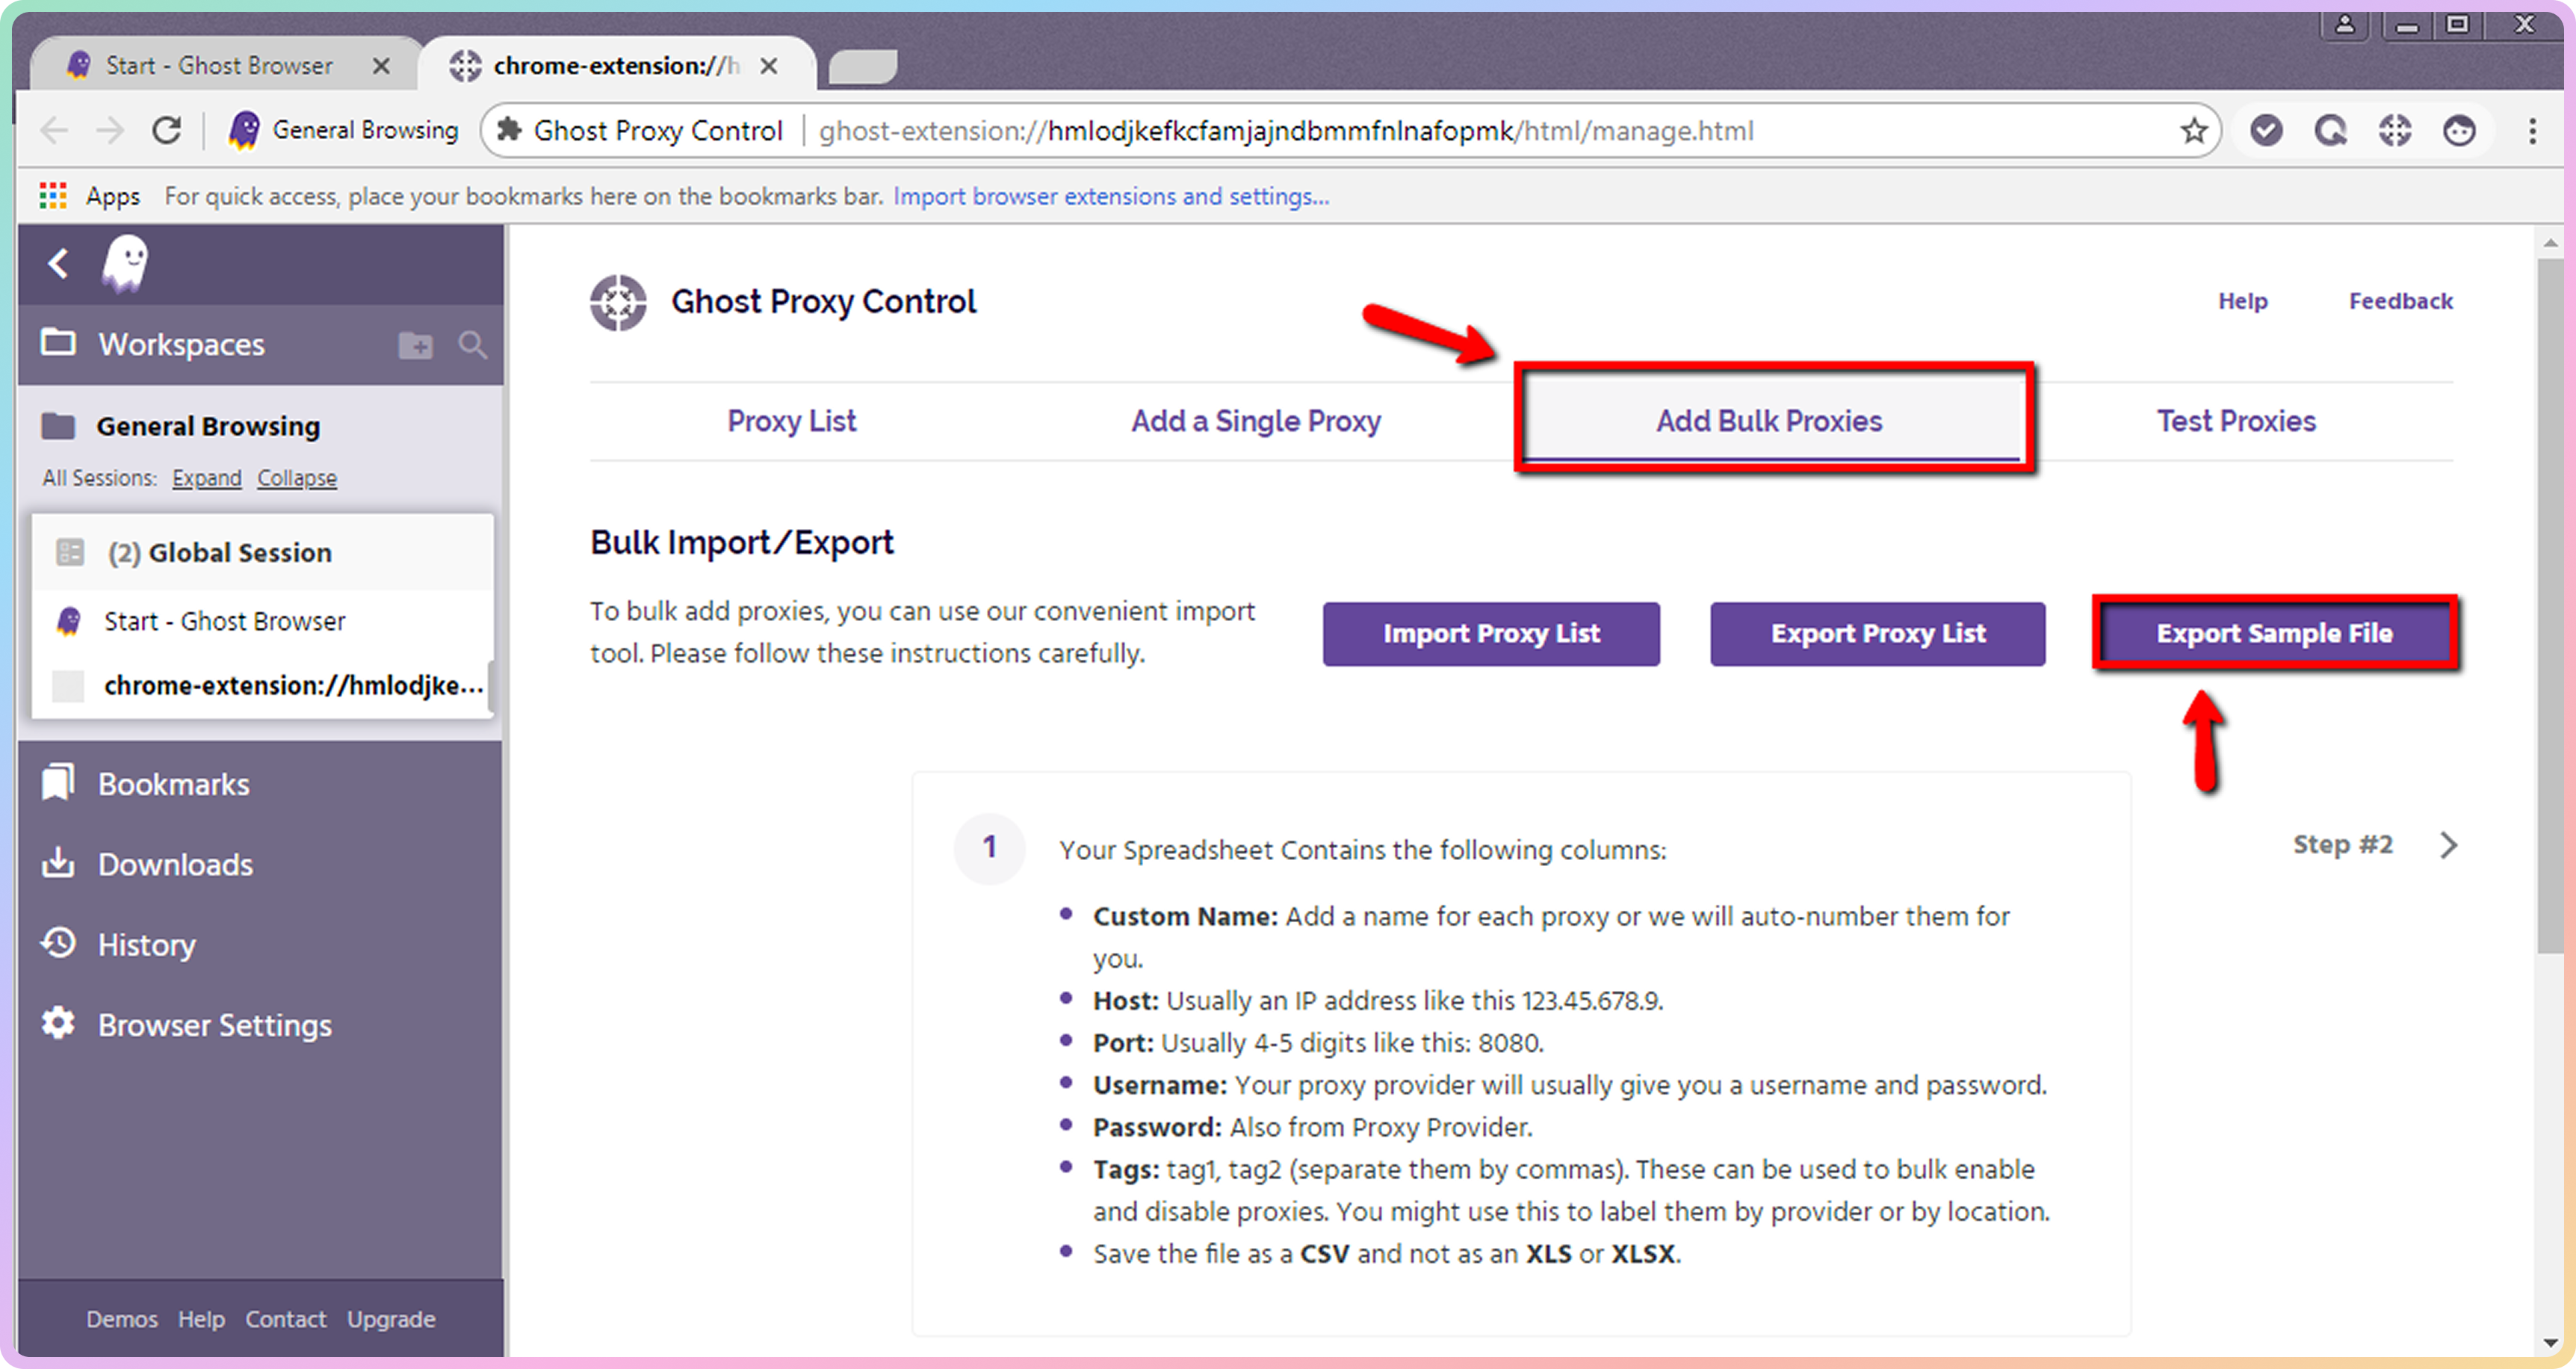This screenshot has width=2576, height=1369.
Task: Click the browser reload icon
Action: [x=167, y=131]
